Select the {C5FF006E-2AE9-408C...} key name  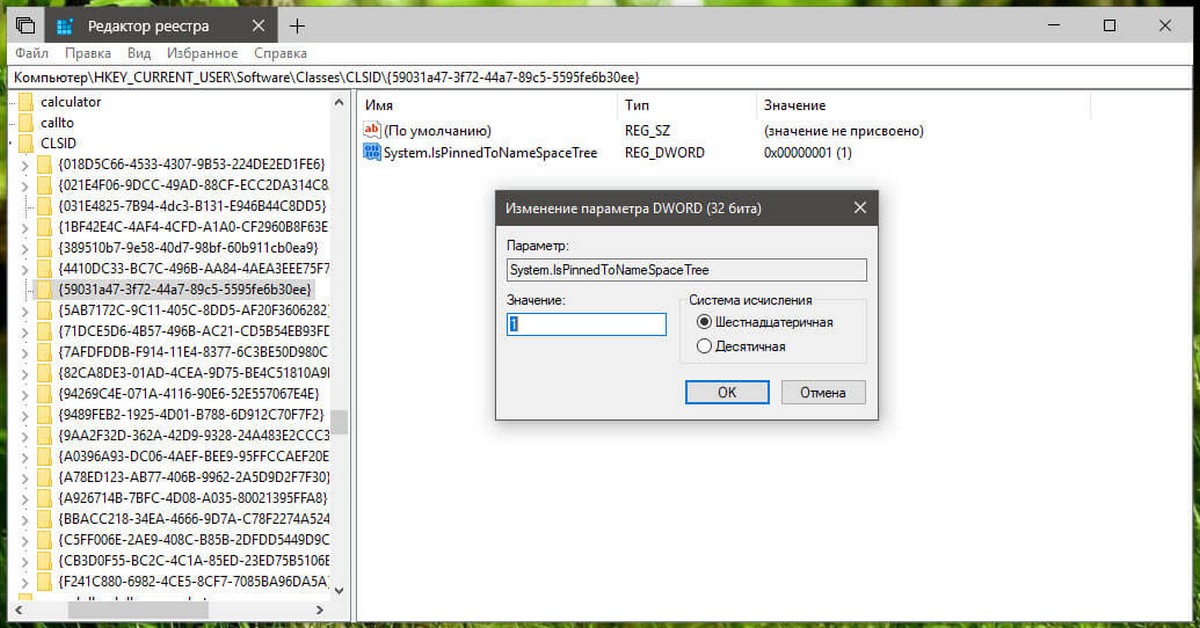tap(194, 539)
